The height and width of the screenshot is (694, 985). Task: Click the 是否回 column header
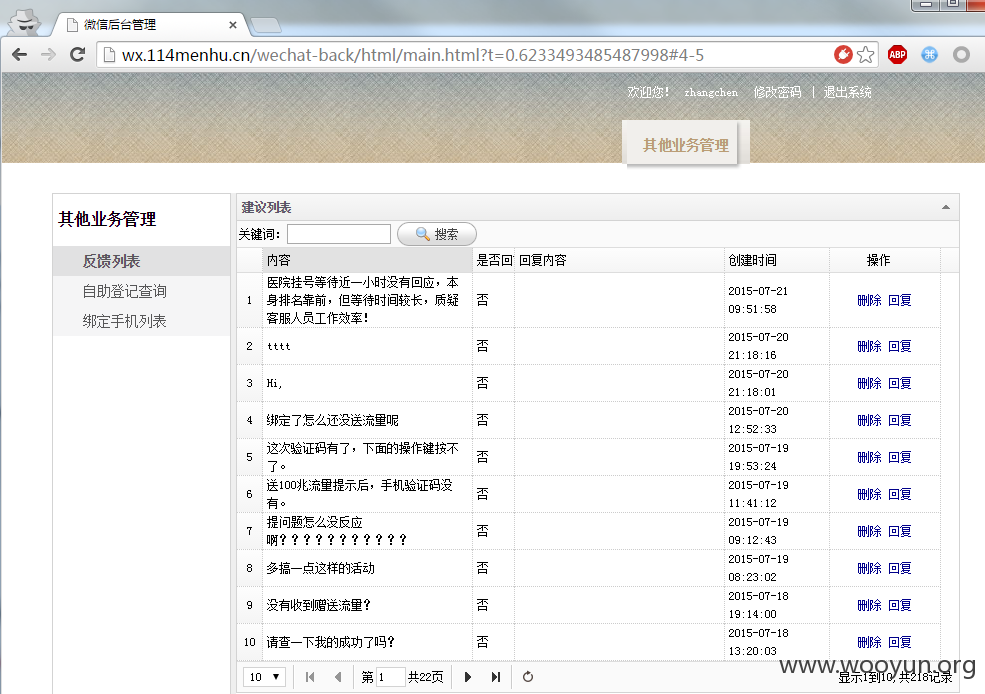tap(493, 260)
